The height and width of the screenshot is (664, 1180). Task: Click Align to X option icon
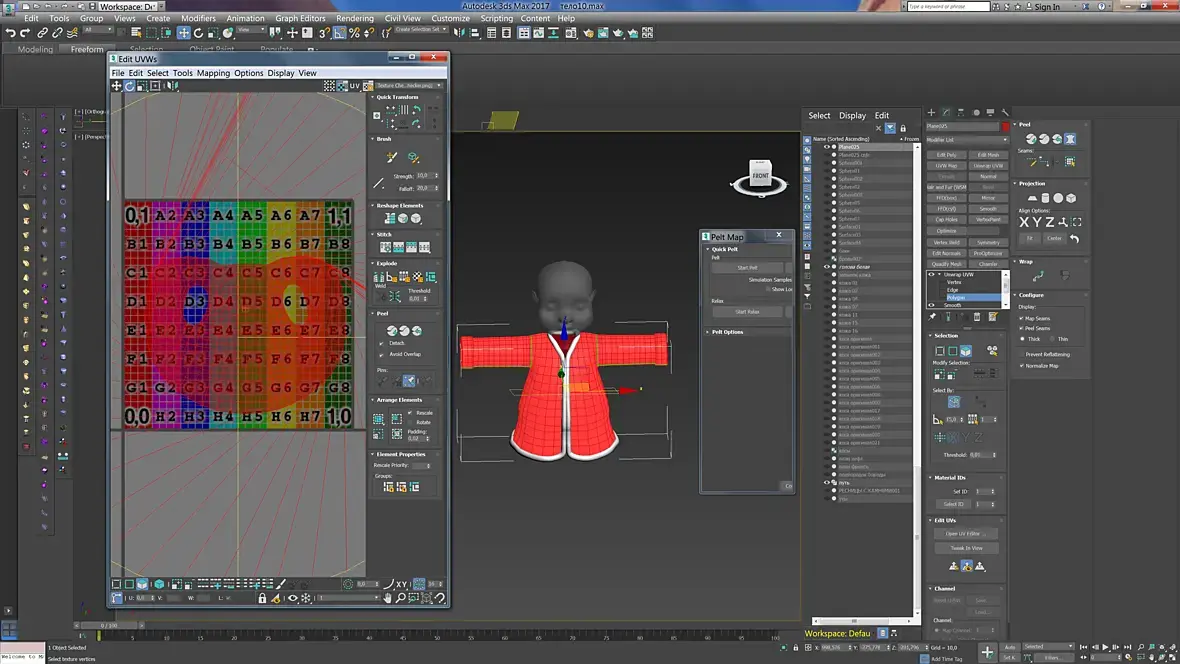[x=1023, y=222]
